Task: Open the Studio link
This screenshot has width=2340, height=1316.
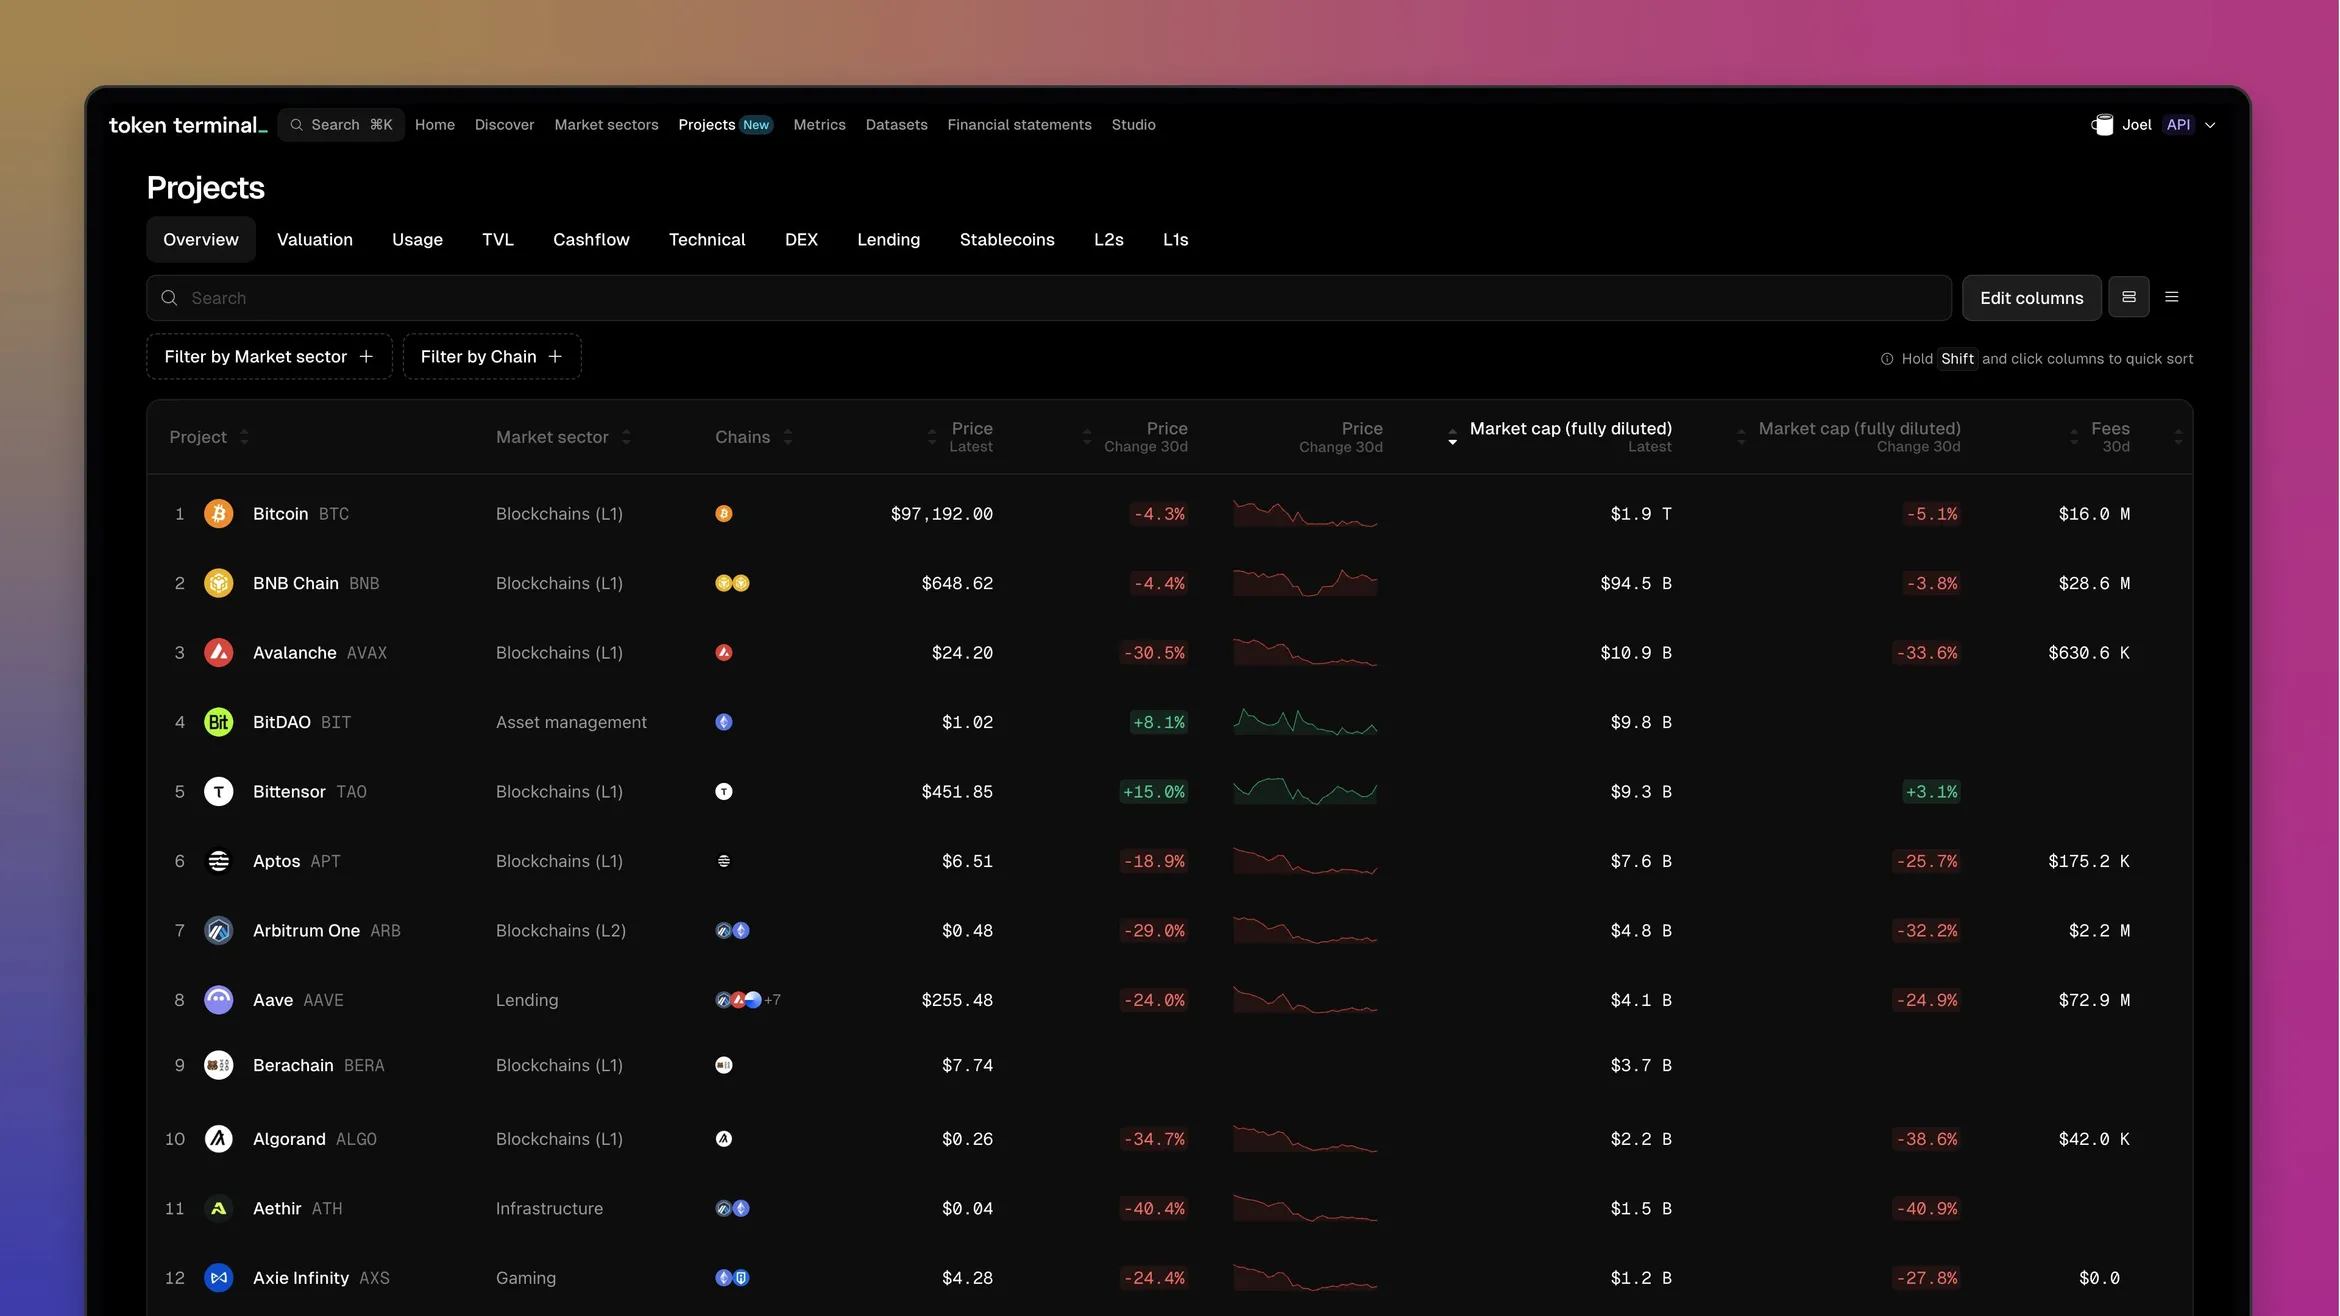Action: [1133, 125]
